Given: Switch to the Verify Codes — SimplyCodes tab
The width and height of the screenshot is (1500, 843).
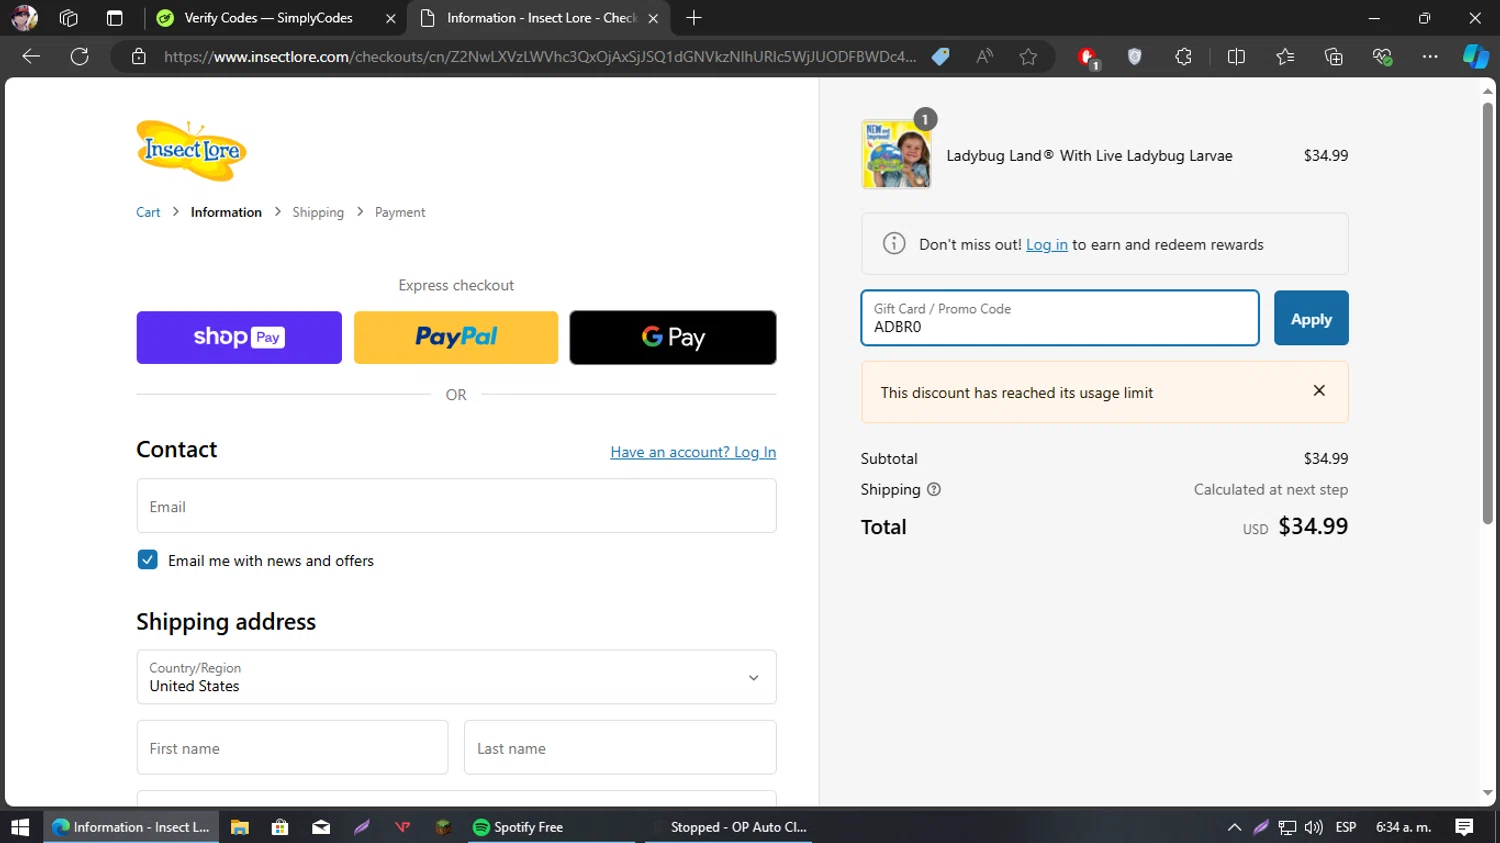Looking at the screenshot, I should click(268, 18).
